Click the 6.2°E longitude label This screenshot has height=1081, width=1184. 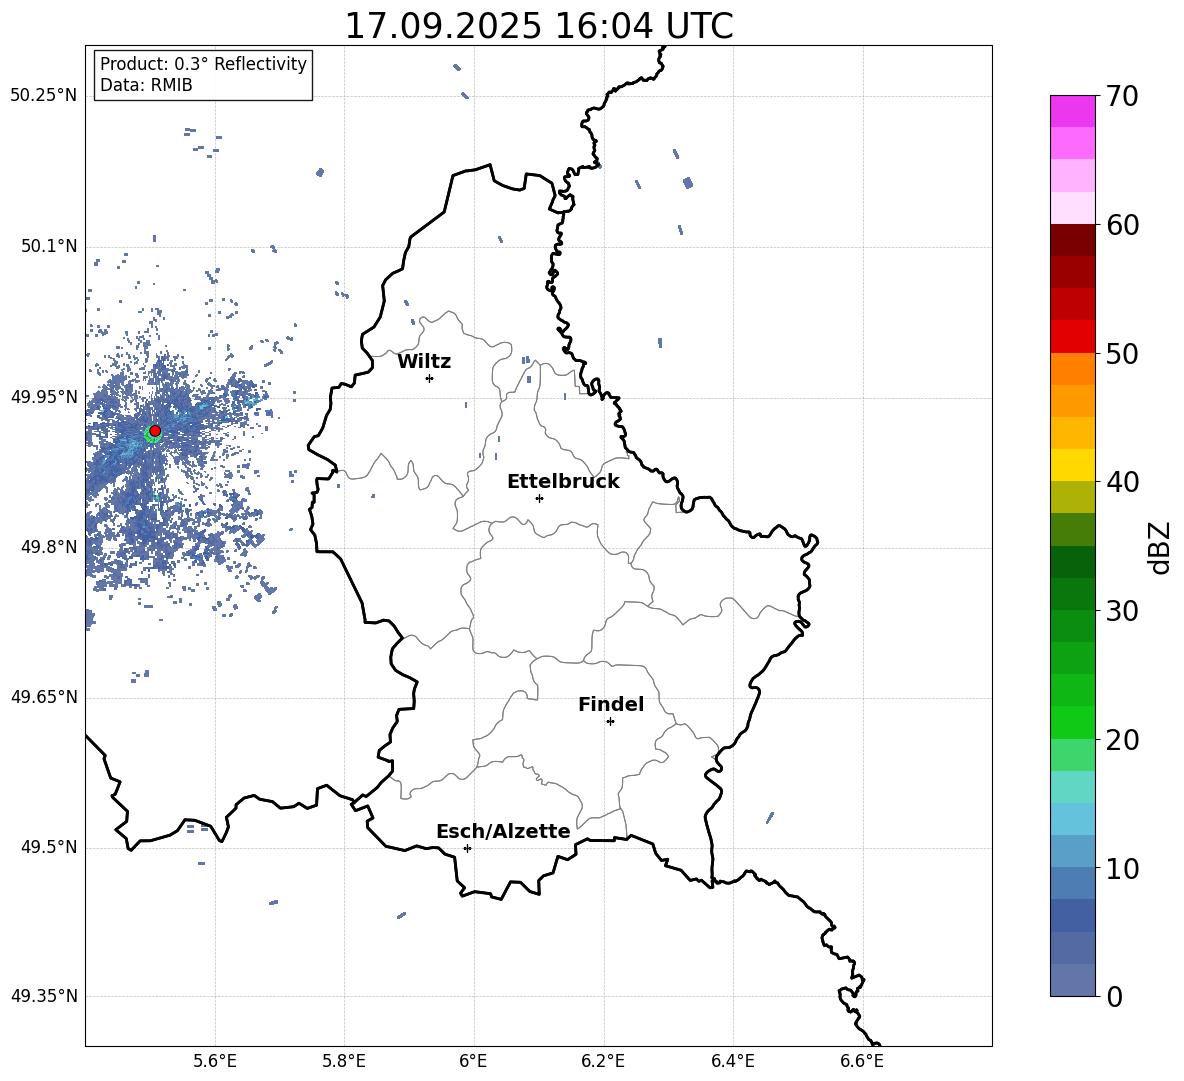coord(603,1061)
